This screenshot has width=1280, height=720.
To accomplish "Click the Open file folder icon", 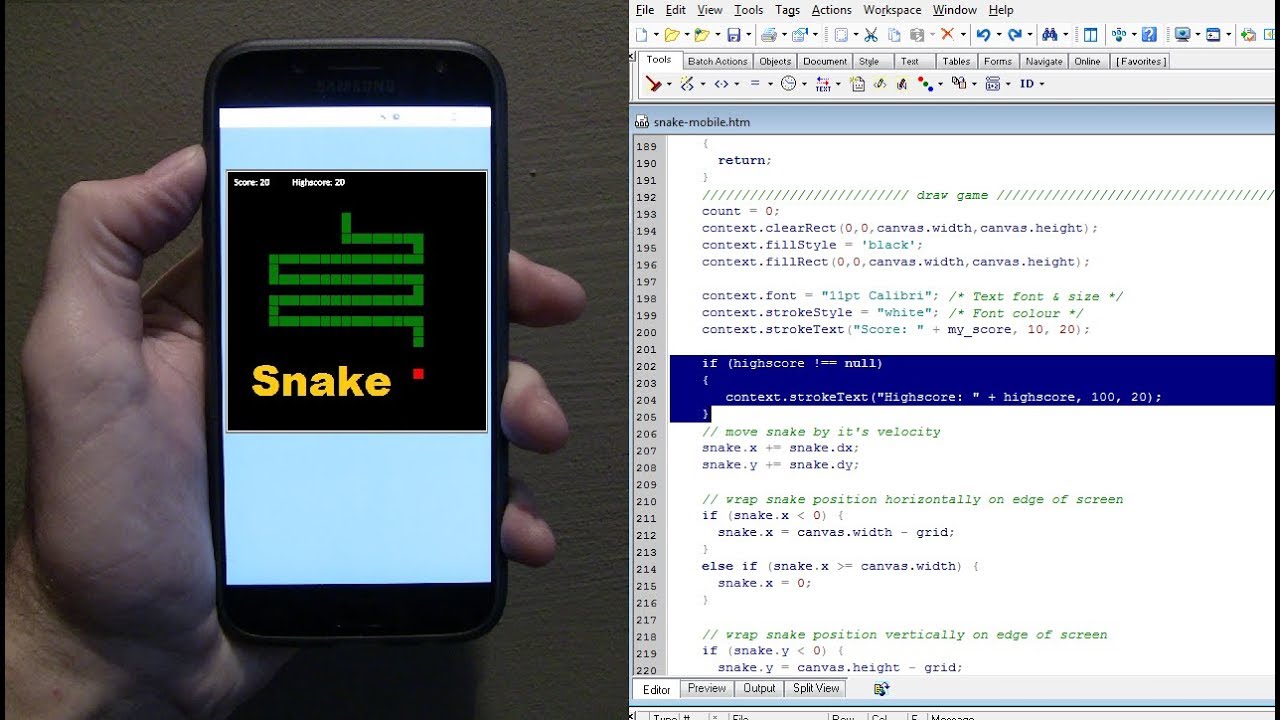I will (672, 35).
